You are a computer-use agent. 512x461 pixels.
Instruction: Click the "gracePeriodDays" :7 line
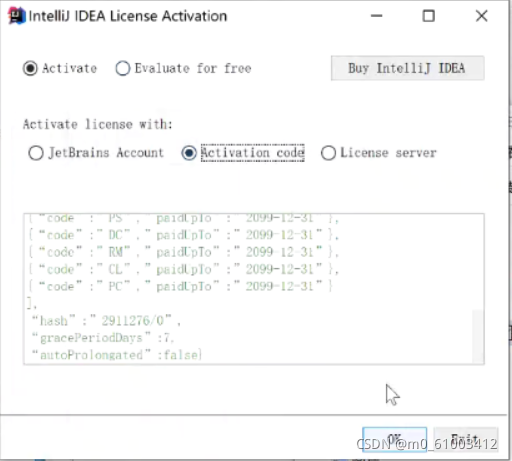[103, 338]
